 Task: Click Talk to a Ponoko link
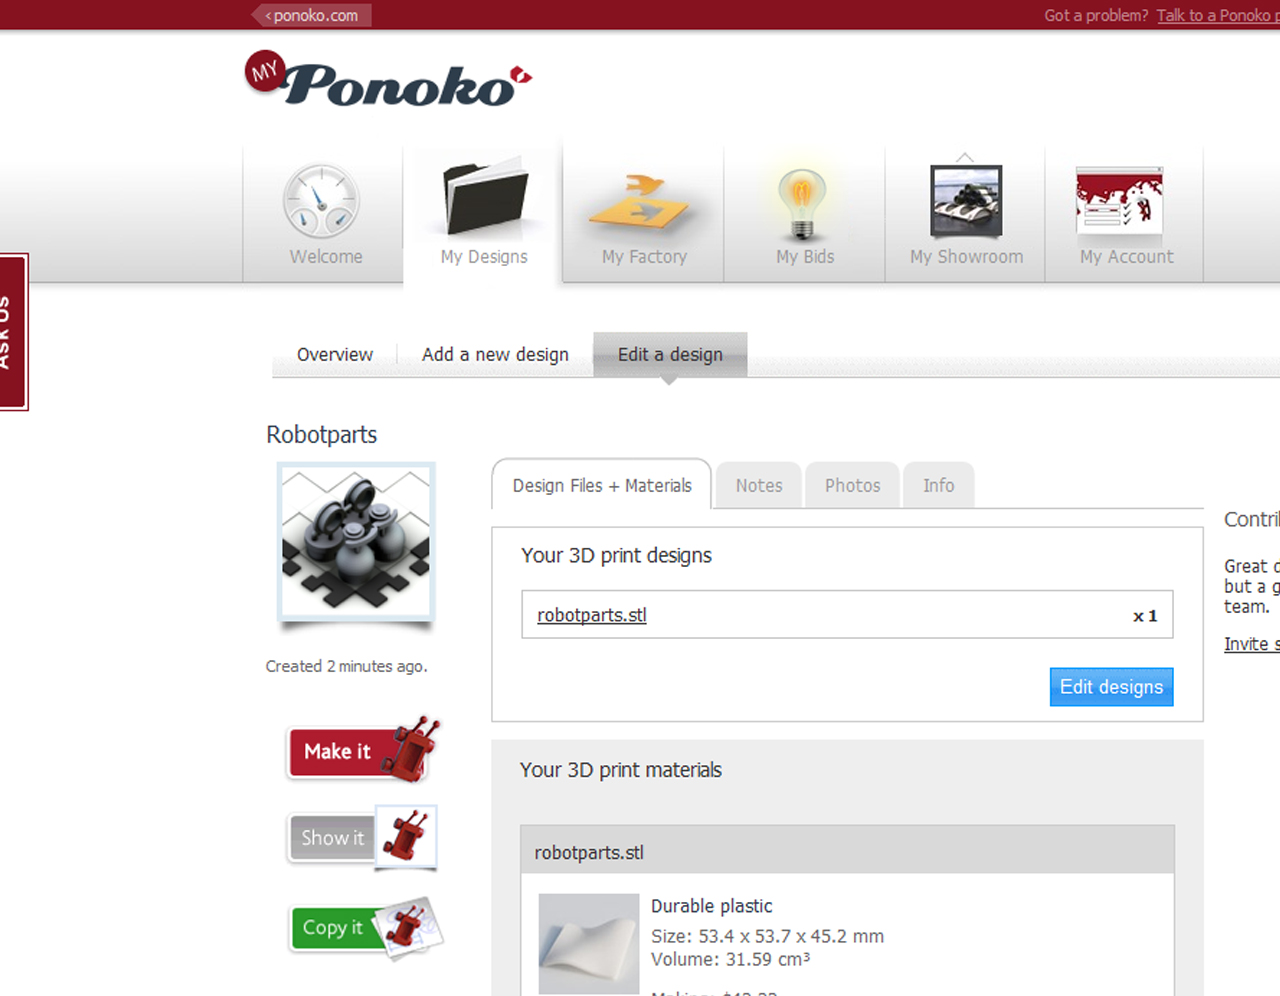tap(1218, 15)
